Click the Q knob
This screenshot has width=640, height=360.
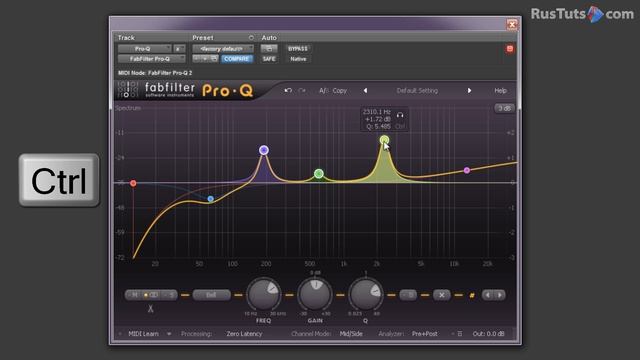[x=366, y=294]
